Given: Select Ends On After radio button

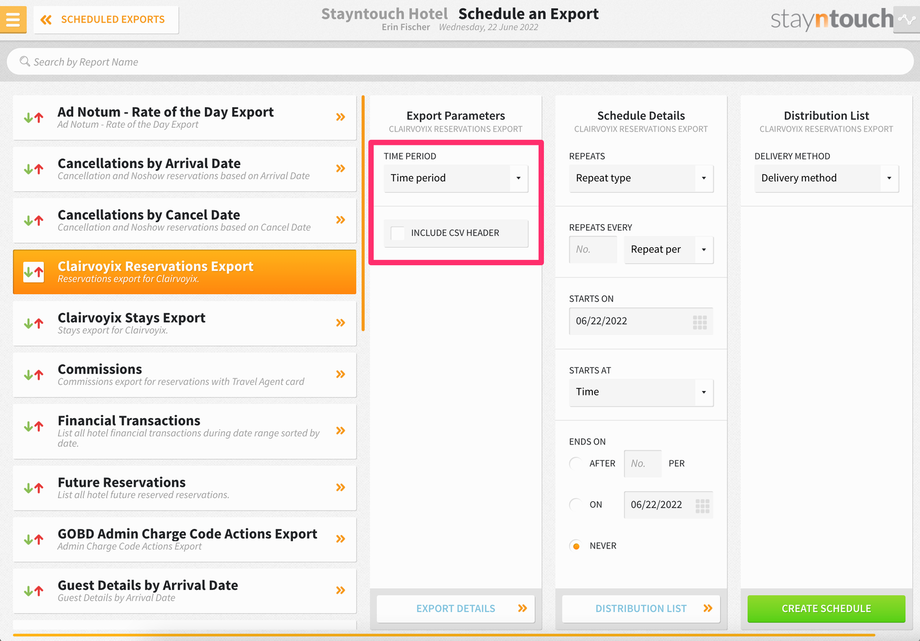Looking at the screenshot, I should tap(576, 463).
